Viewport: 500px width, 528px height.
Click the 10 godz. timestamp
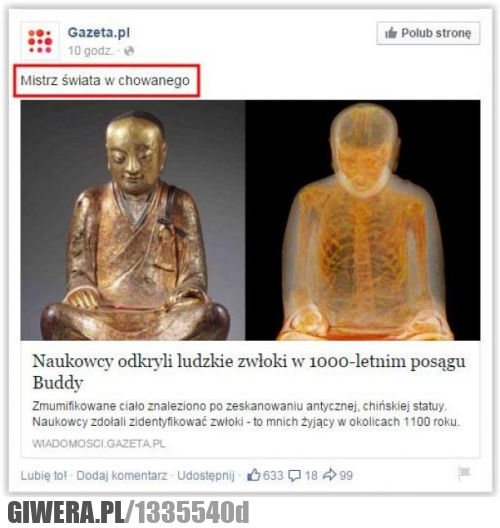[90, 51]
